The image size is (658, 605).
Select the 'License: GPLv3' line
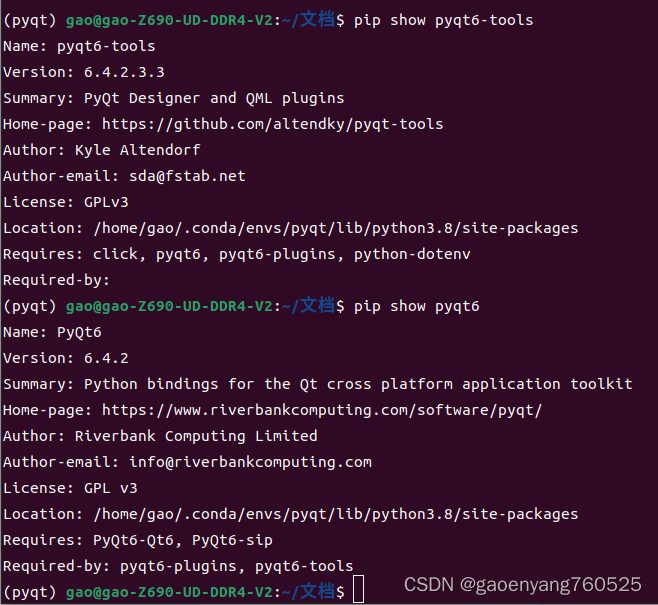click(x=66, y=202)
